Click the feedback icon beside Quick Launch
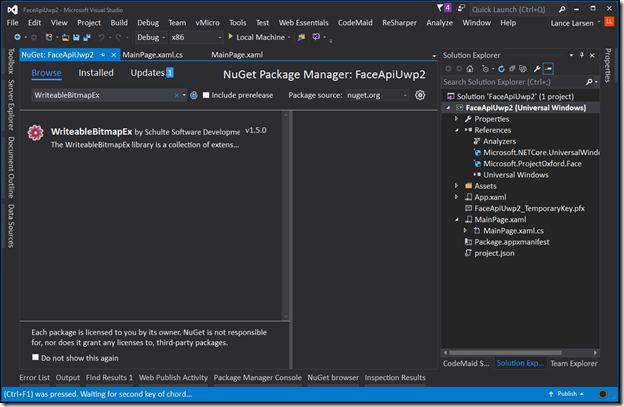This screenshot has width=624, height=407. pos(461,8)
